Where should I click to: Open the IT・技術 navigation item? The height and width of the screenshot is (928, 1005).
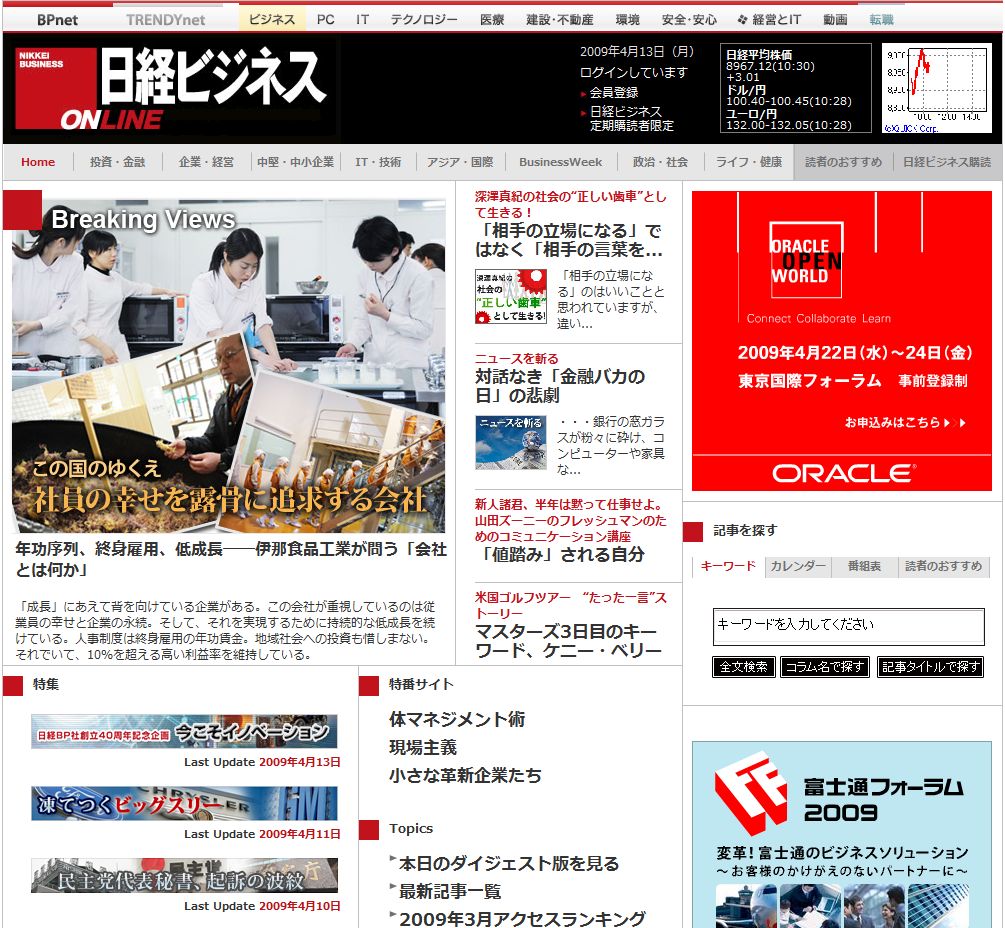pyautogui.click(x=378, y=162)
